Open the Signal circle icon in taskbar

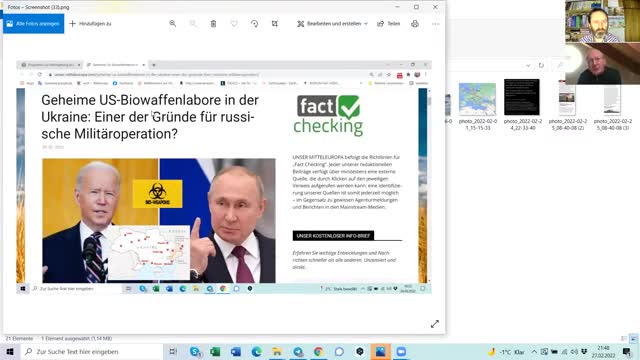339,352
